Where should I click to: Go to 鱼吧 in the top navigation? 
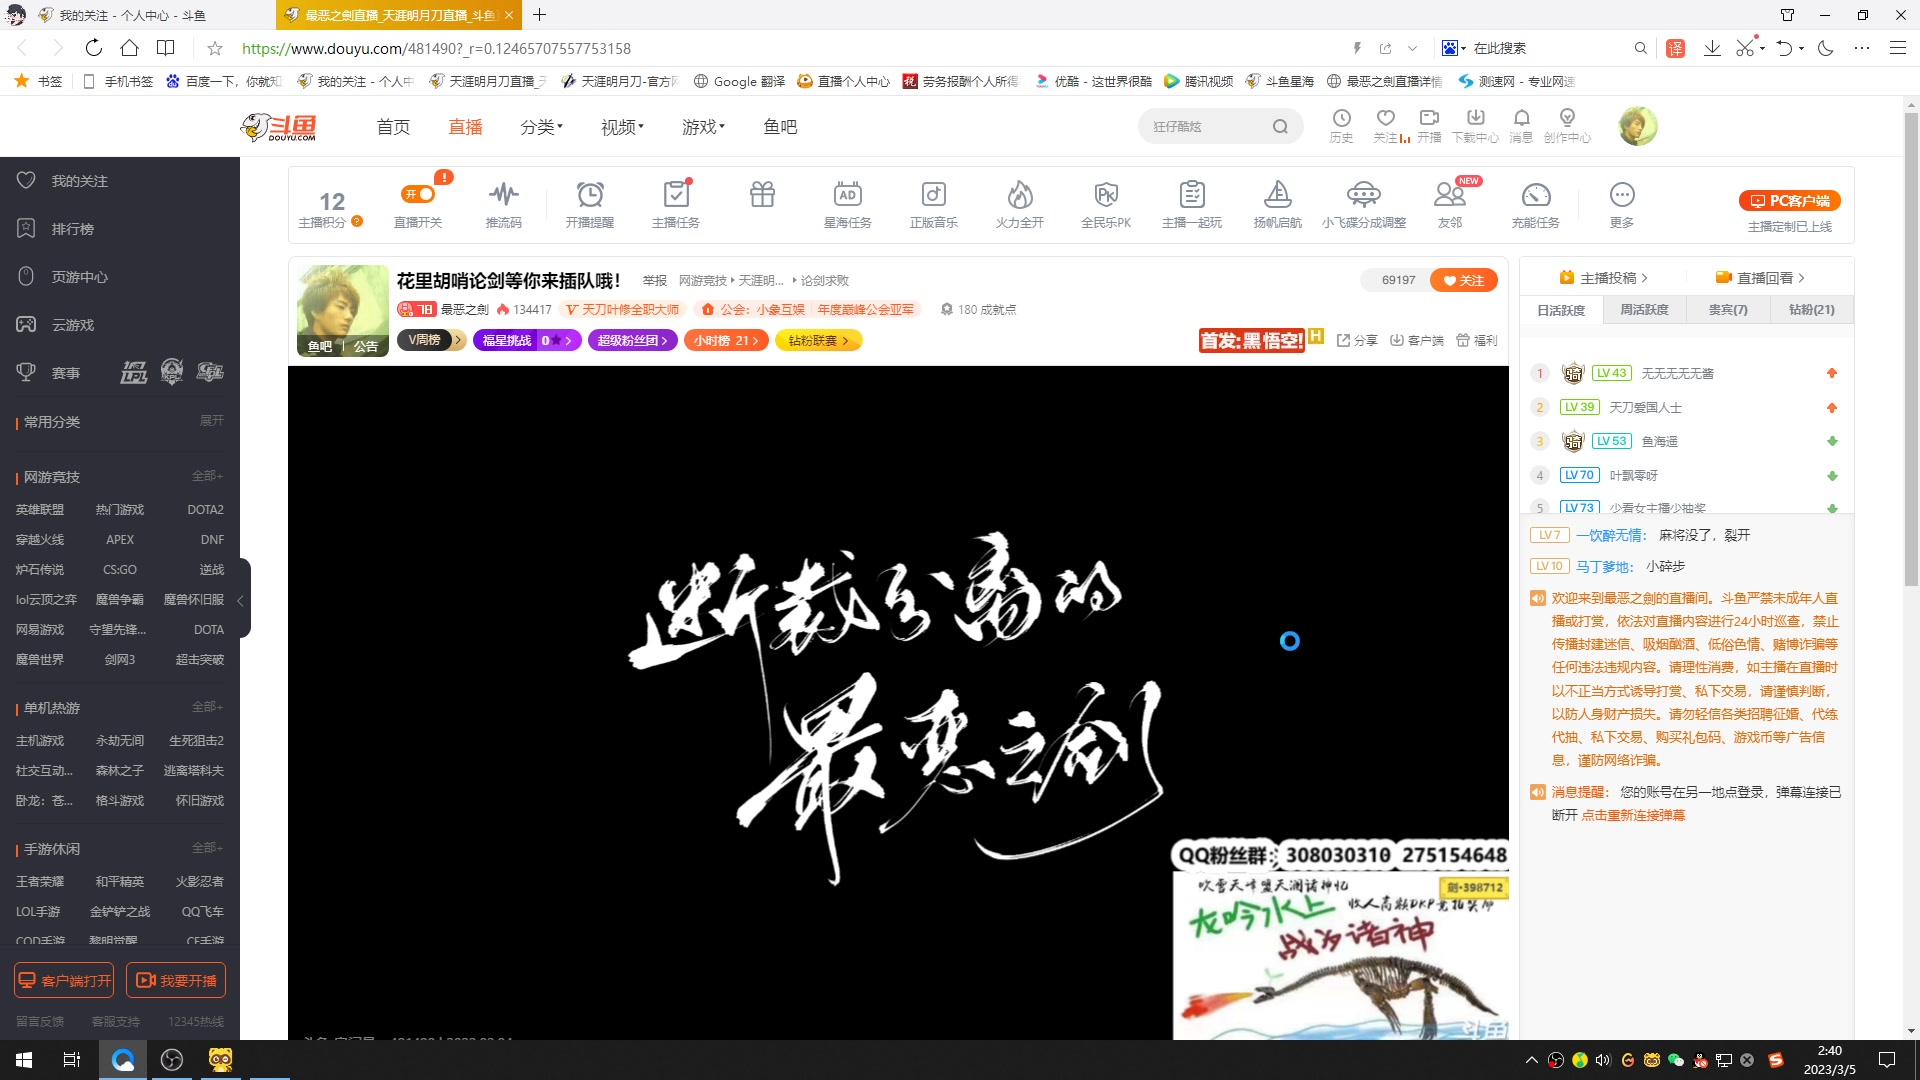[x=780, y=127]
